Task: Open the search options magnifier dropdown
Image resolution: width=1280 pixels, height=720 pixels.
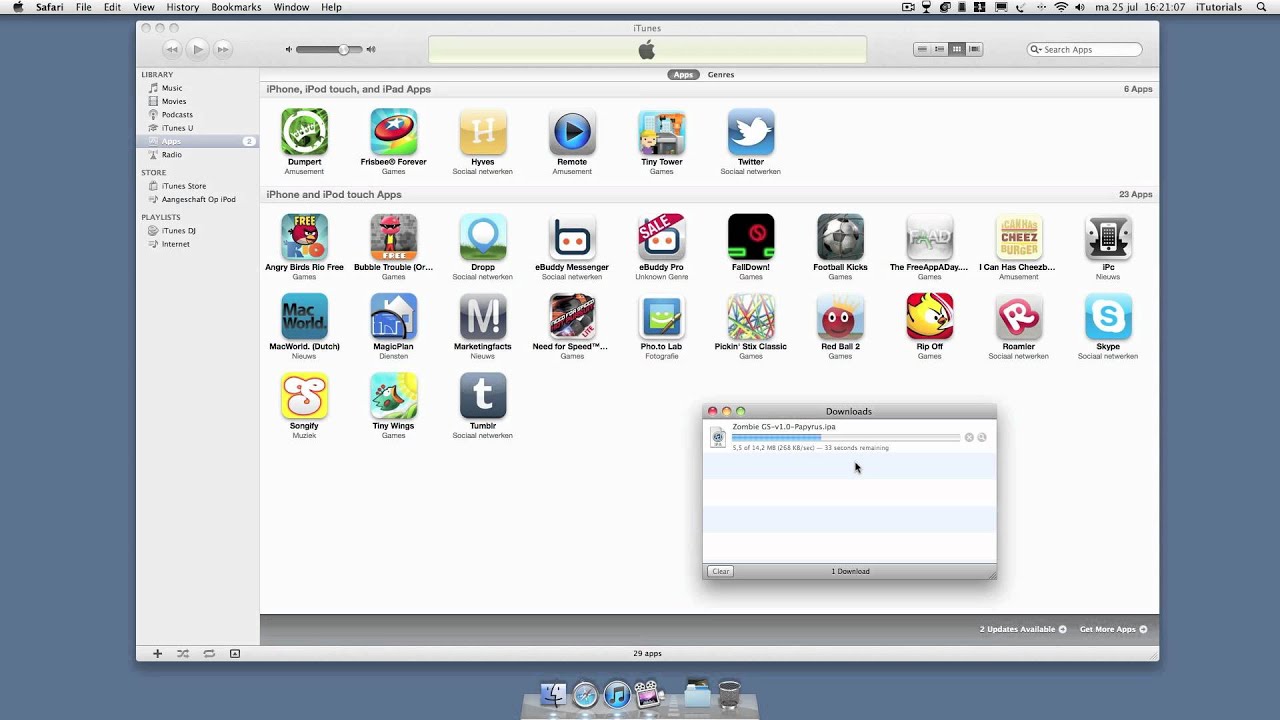Action: pos(1037,49)
